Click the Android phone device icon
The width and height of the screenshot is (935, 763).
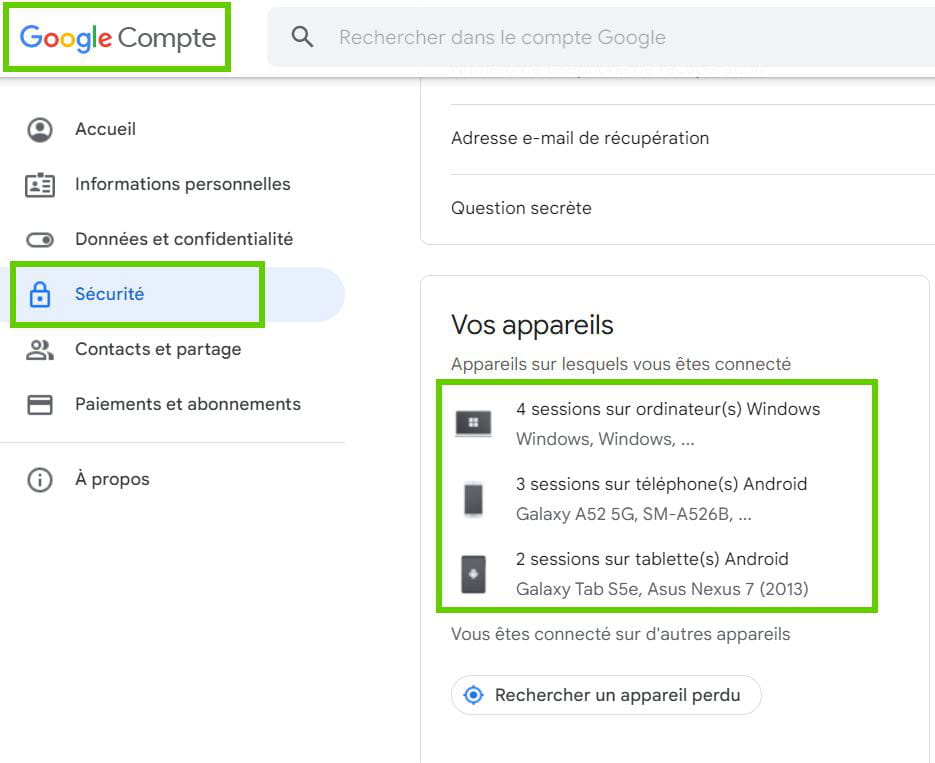(x=473, y=499)
